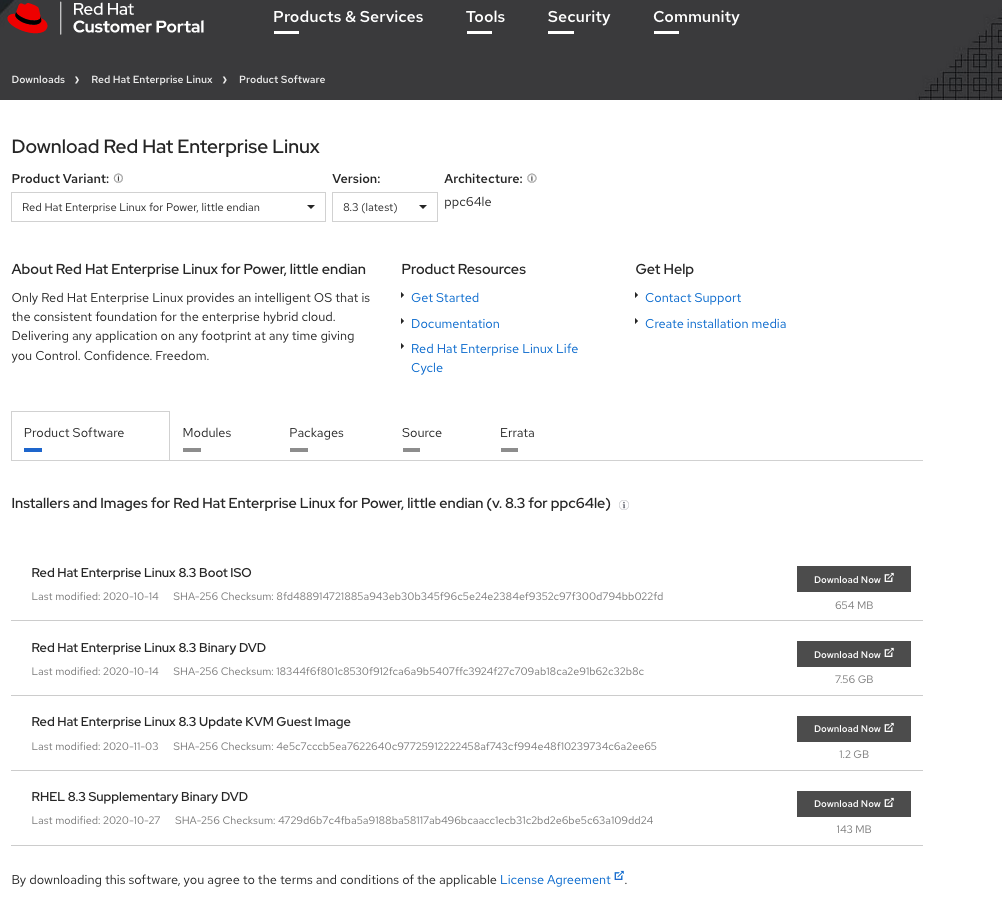Open the Version 8.3 (latest) dropdown
The width and height of the screenshot is (1002, 912).
click(x=385, y=207)
